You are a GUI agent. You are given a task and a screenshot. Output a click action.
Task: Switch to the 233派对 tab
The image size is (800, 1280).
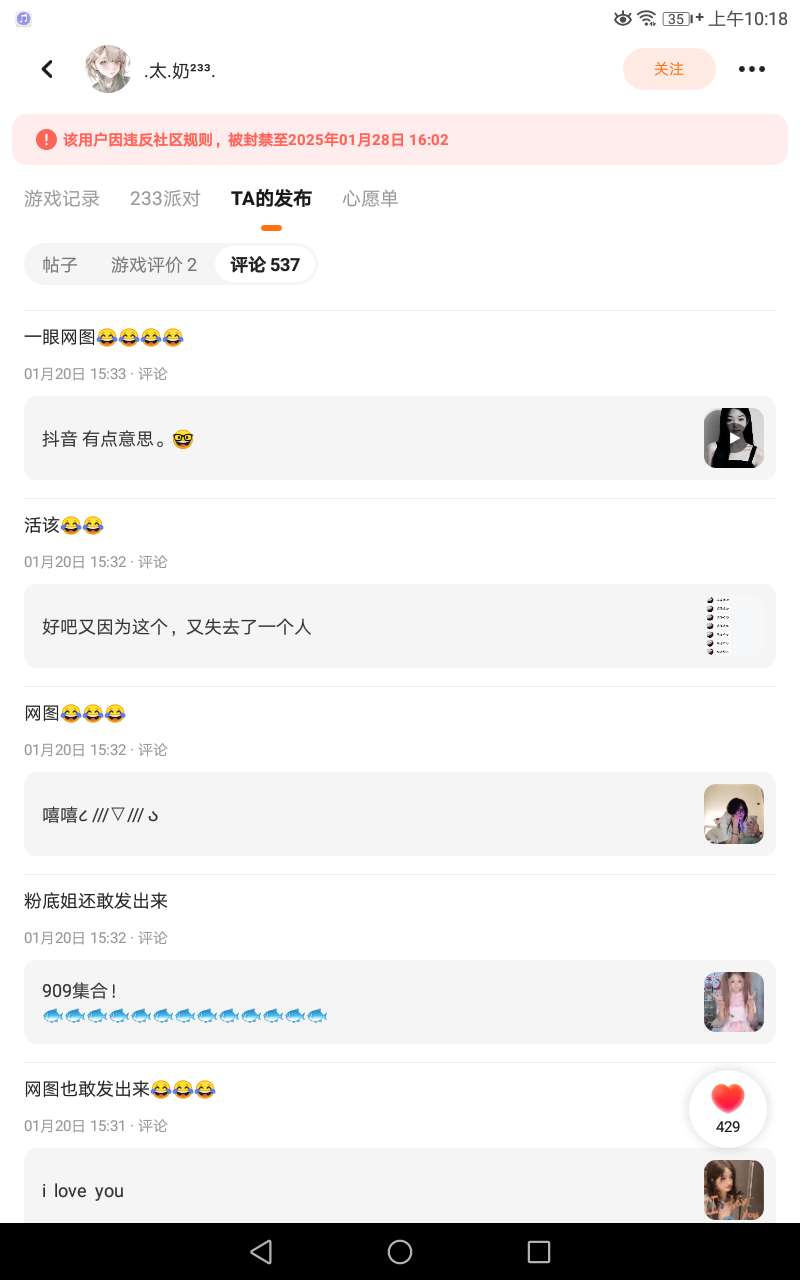[165, 199]
